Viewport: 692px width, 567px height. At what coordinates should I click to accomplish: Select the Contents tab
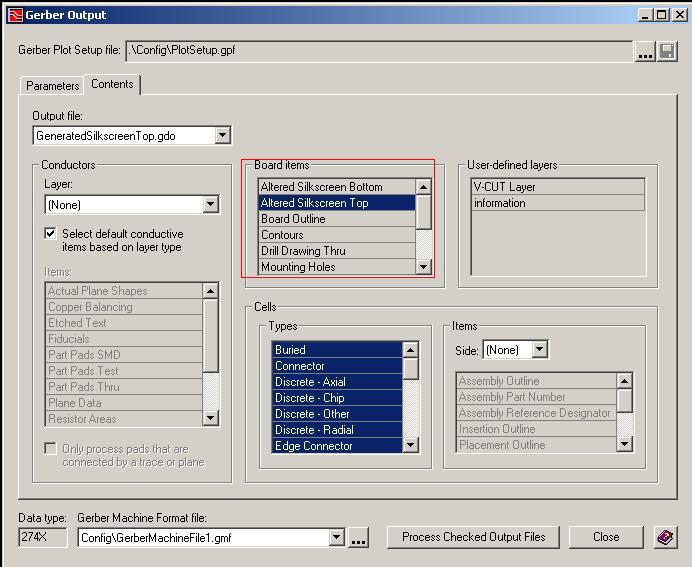[x=112, y=84]
